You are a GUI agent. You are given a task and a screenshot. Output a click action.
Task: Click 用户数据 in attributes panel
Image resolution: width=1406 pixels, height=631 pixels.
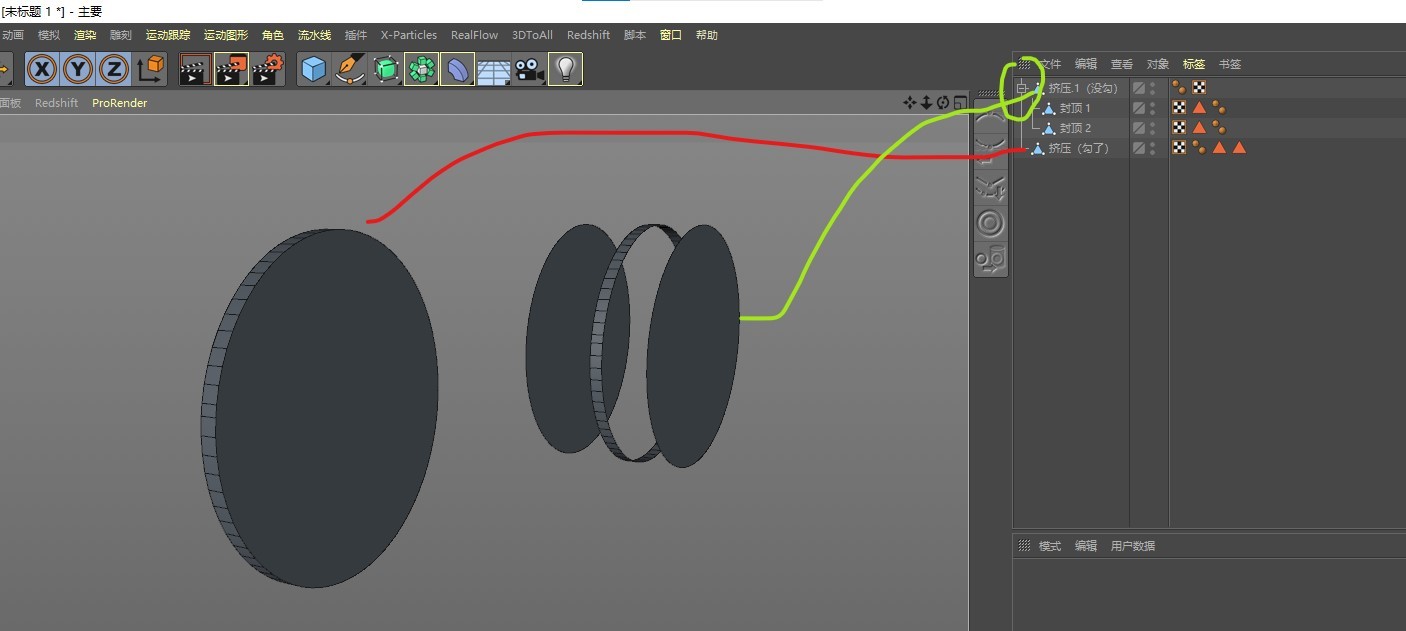pos(1132,546)
